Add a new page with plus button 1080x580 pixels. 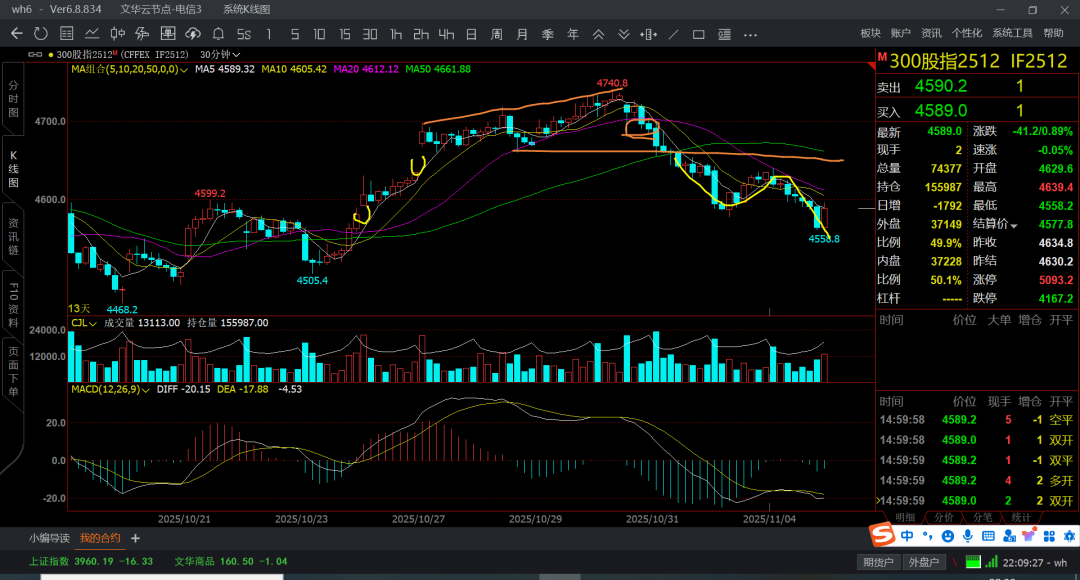[135, 538]
